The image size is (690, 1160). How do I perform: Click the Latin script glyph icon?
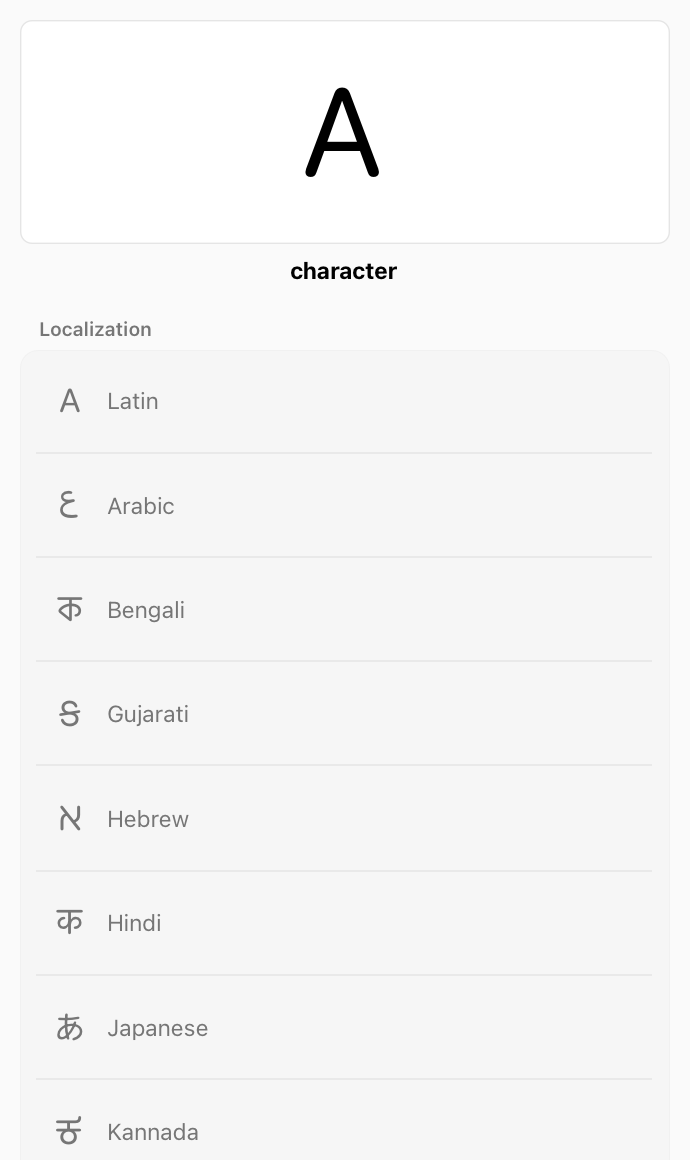(x=69, y=400)
